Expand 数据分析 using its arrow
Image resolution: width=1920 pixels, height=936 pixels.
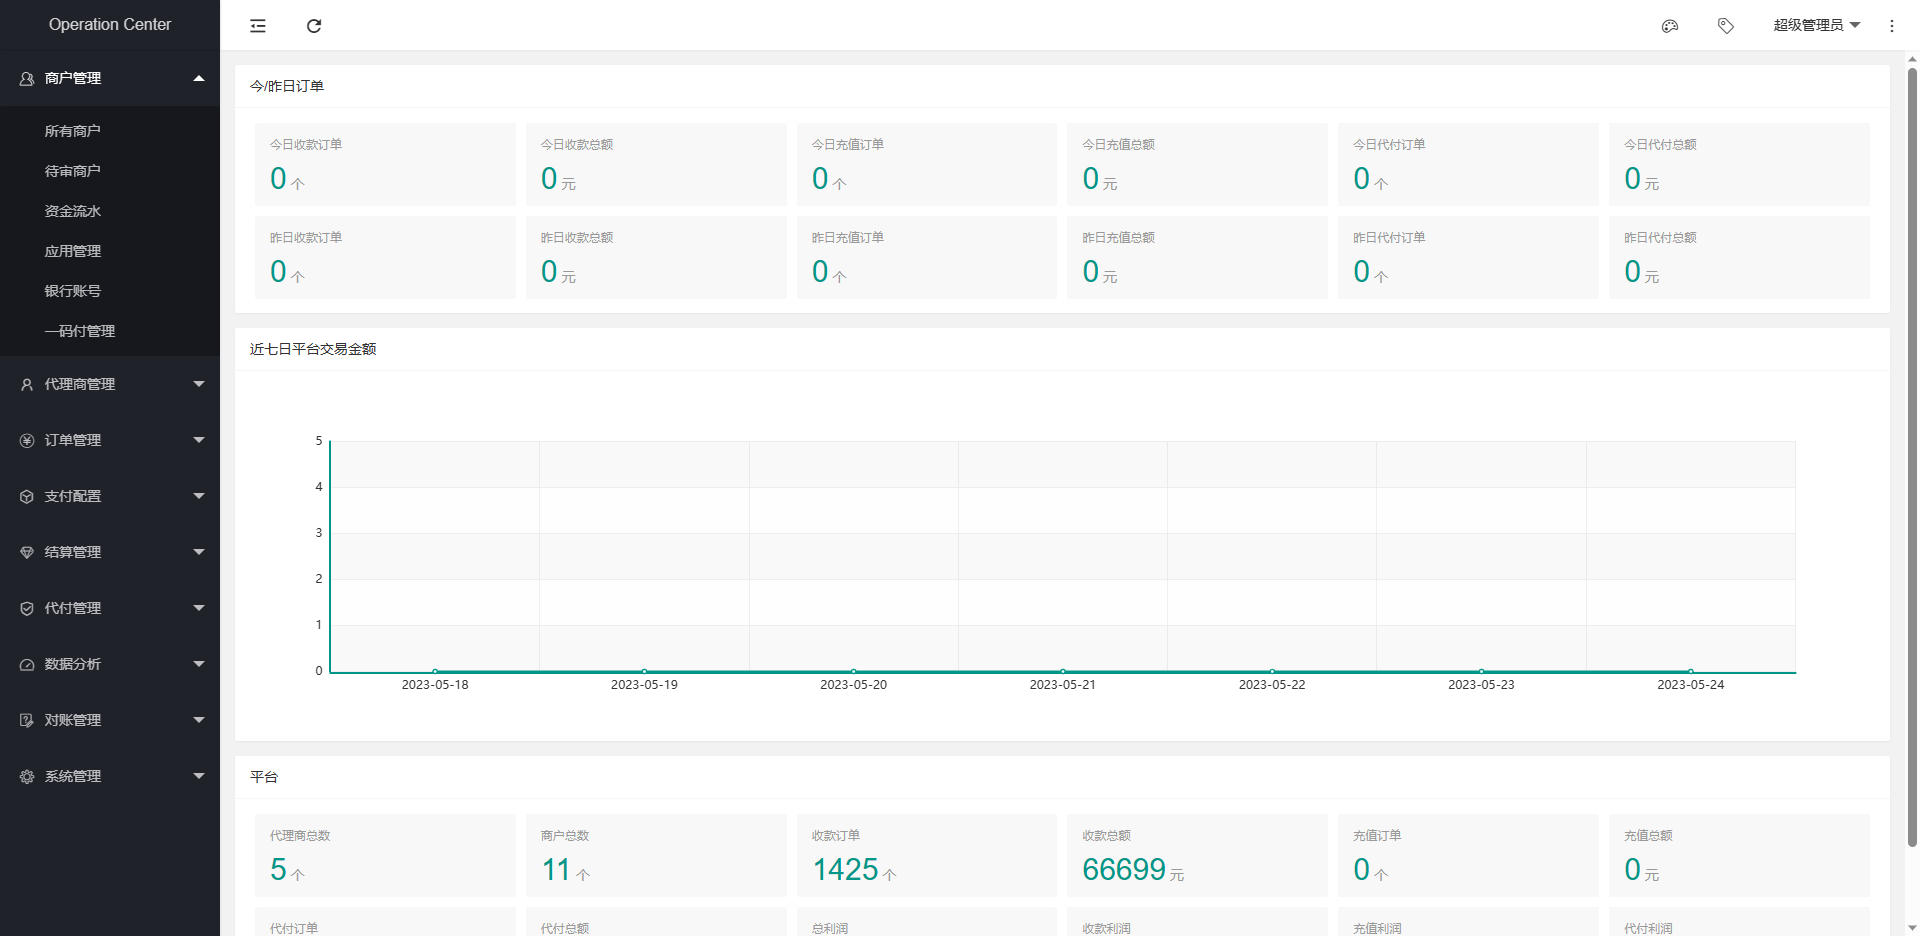click(199, 664)
